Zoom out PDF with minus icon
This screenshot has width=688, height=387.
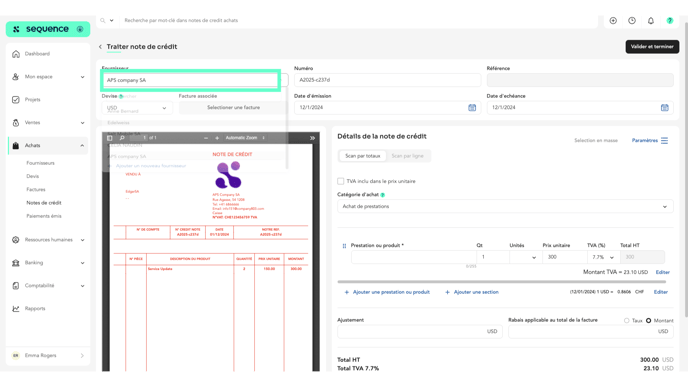point(206,138)
